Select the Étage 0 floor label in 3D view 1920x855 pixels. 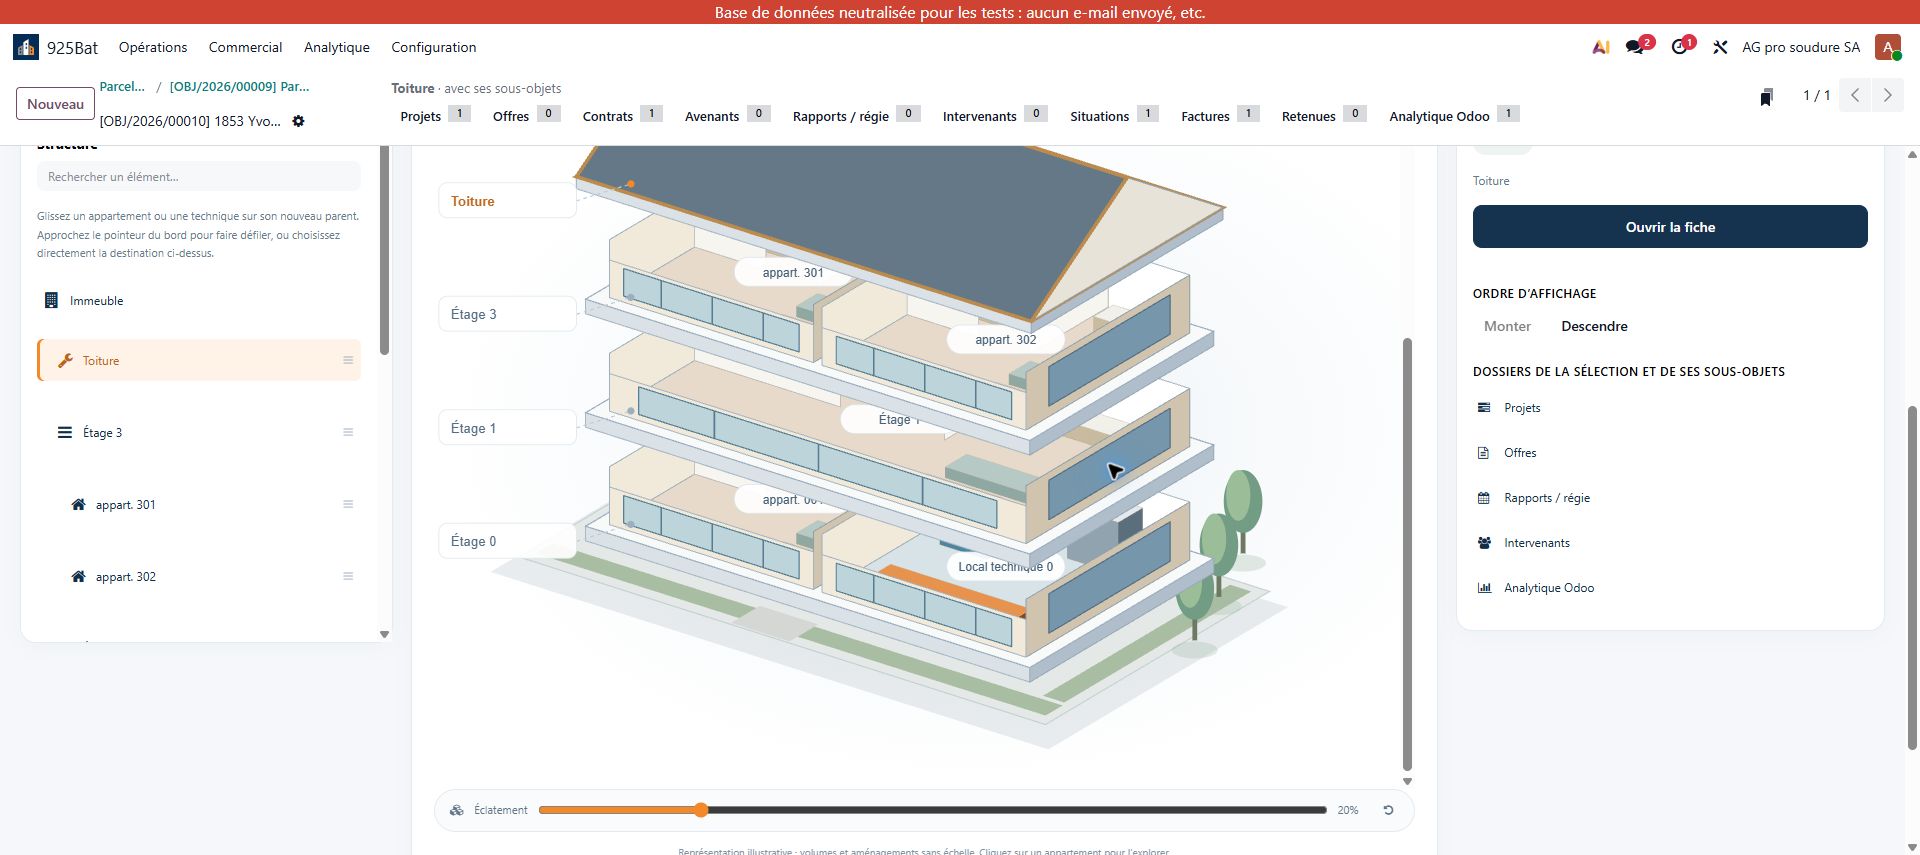(507, 541)
